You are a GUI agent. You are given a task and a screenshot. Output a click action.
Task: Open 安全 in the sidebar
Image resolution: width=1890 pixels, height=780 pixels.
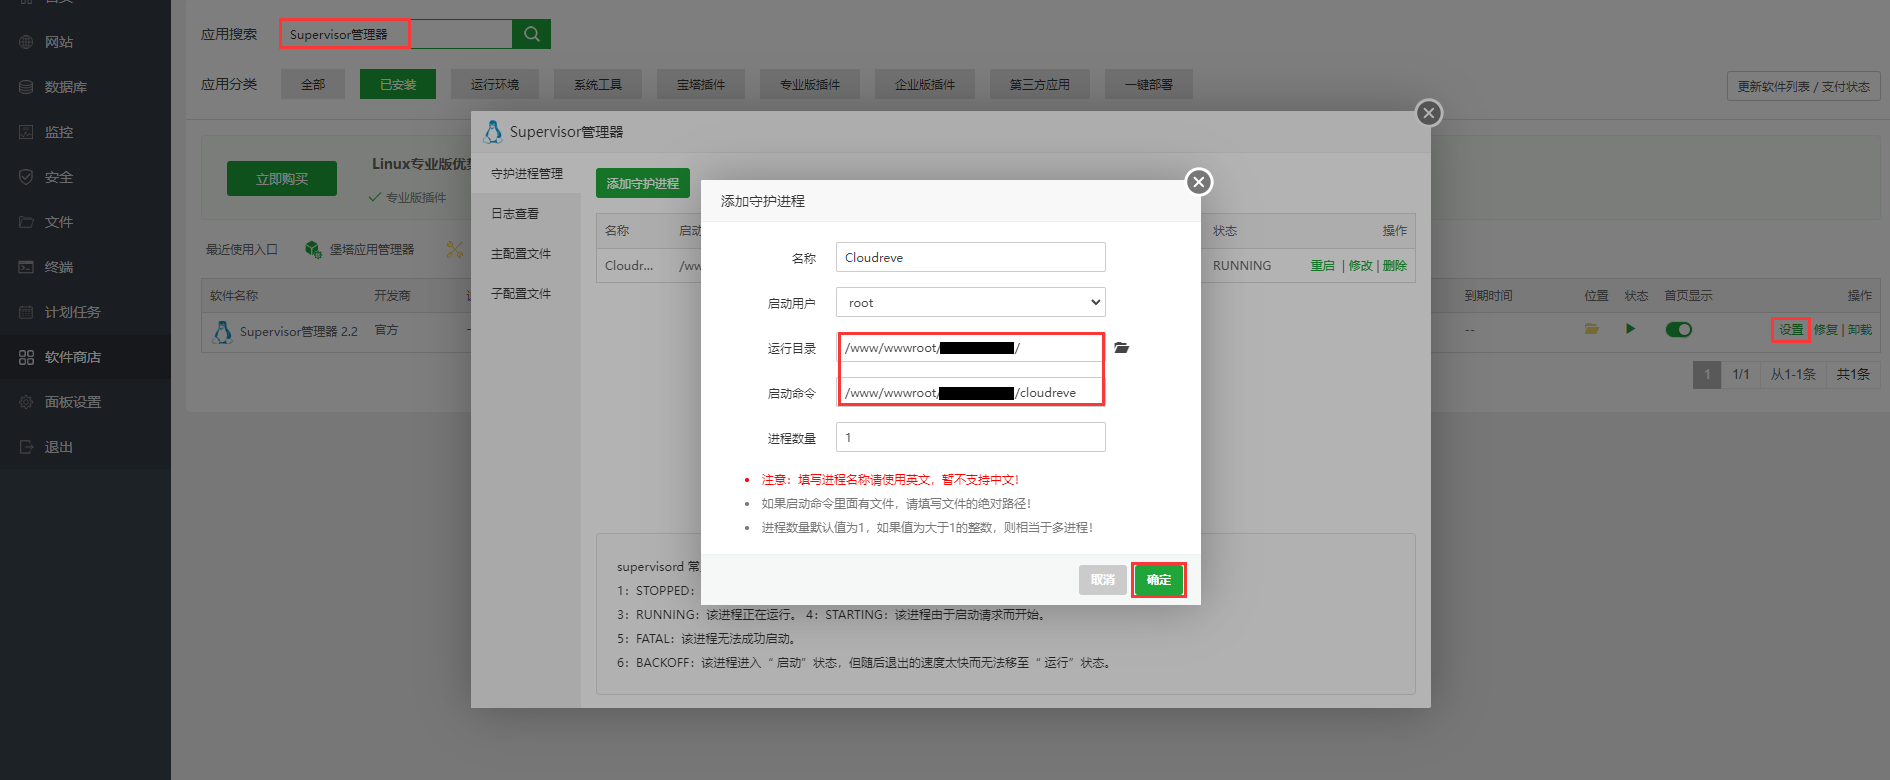point(85,177)
